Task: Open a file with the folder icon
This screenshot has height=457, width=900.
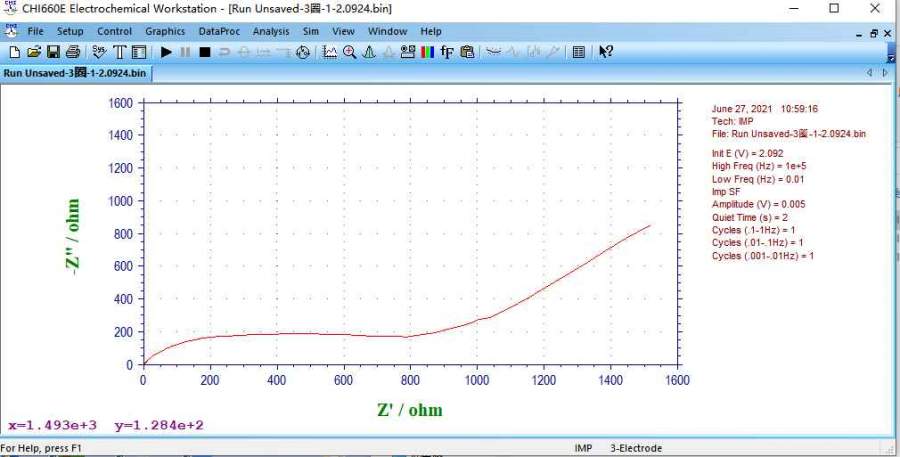Action: [33, 52]
